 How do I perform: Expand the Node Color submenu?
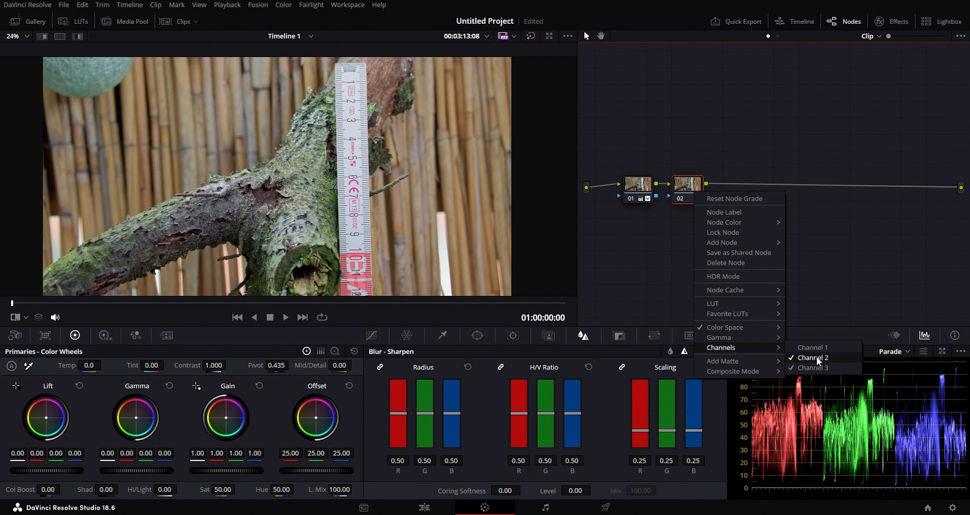[740, 222]
